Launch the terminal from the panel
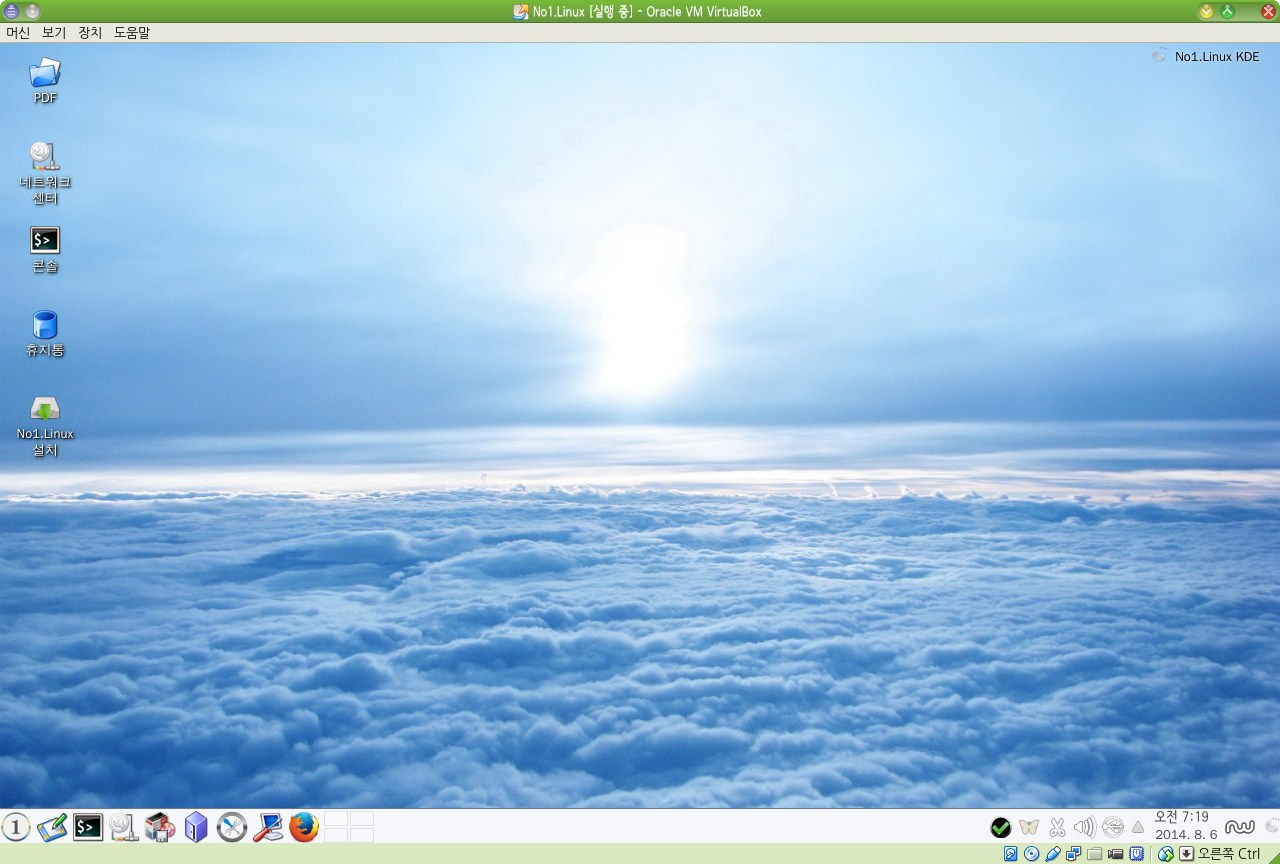This screenshot has height=864, width=1280. click(x=88, y=827)
